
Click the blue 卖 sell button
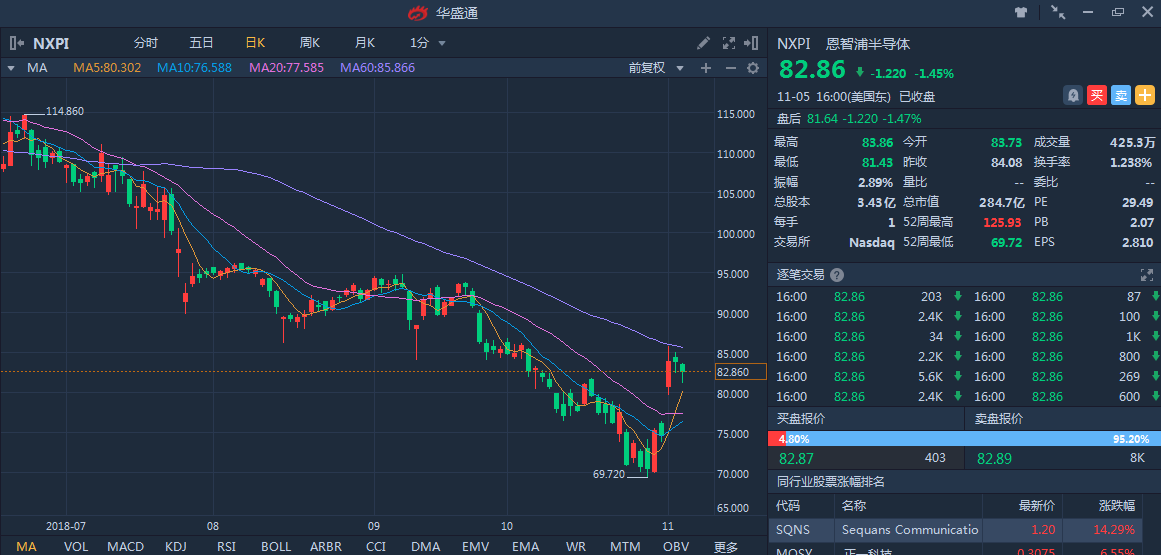click(1121, 95)
